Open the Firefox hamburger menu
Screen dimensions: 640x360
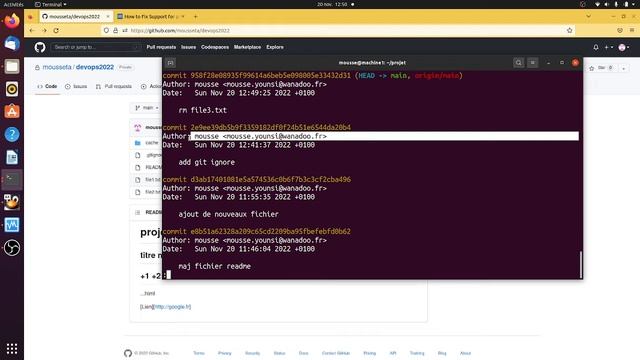632,30
